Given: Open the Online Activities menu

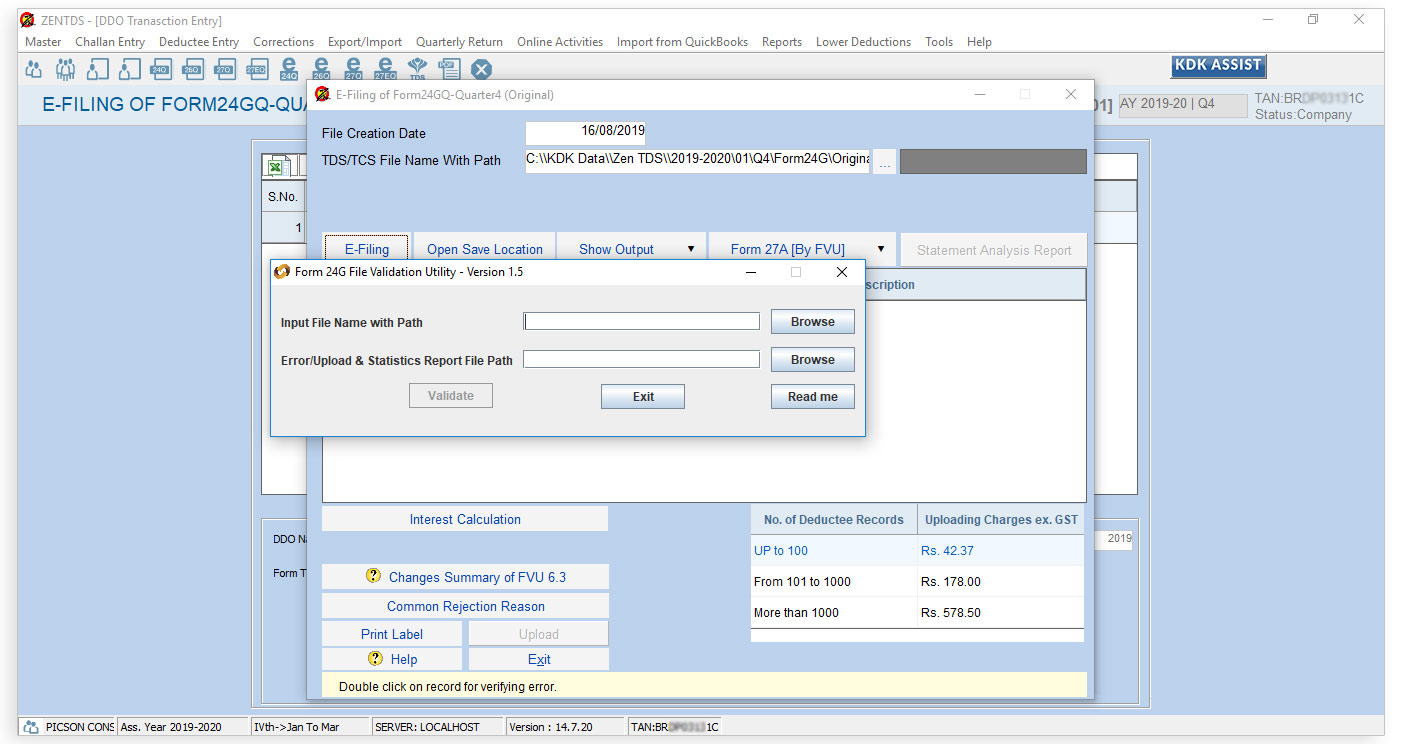Looking at the screenshot, I should click(560, 42).
